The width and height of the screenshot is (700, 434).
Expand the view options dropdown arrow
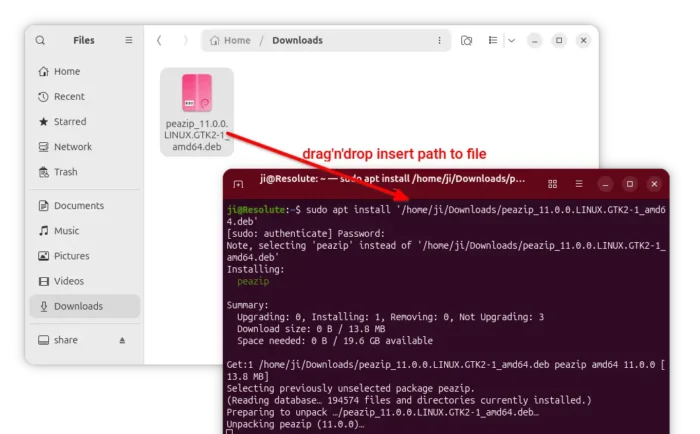pos(511,41)
